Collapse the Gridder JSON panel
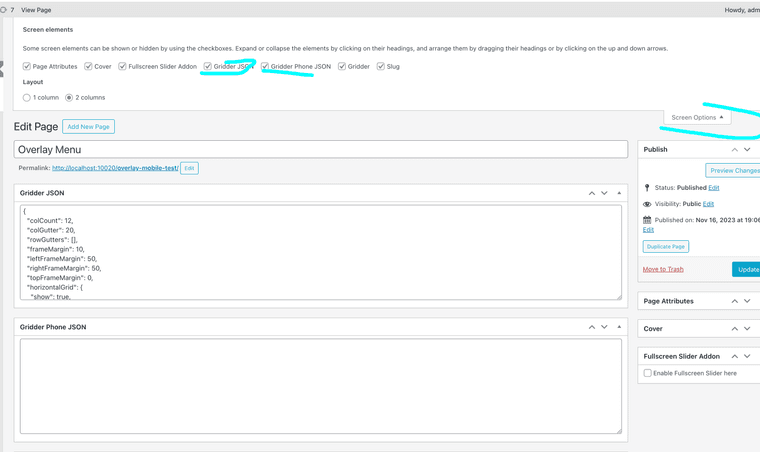Screen dimensions: 760x452 pos(619,193)
